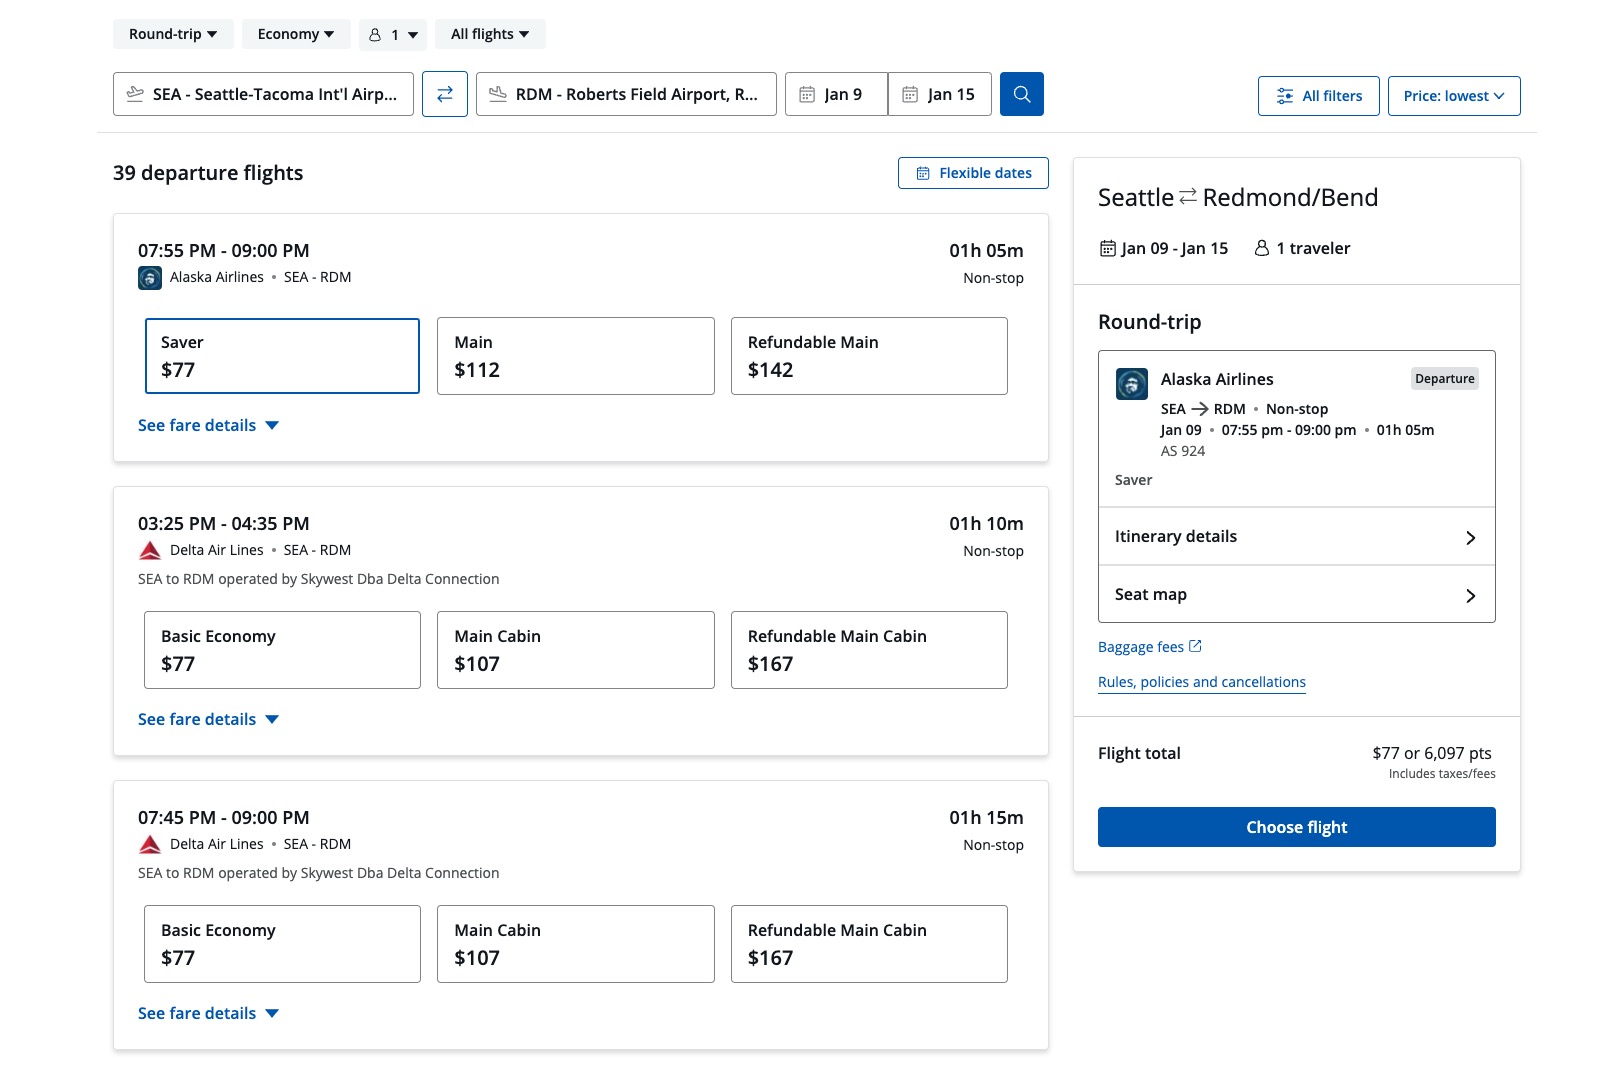
Task: Click the calendar icon in Jan 15 field
Action: point(910,94)
